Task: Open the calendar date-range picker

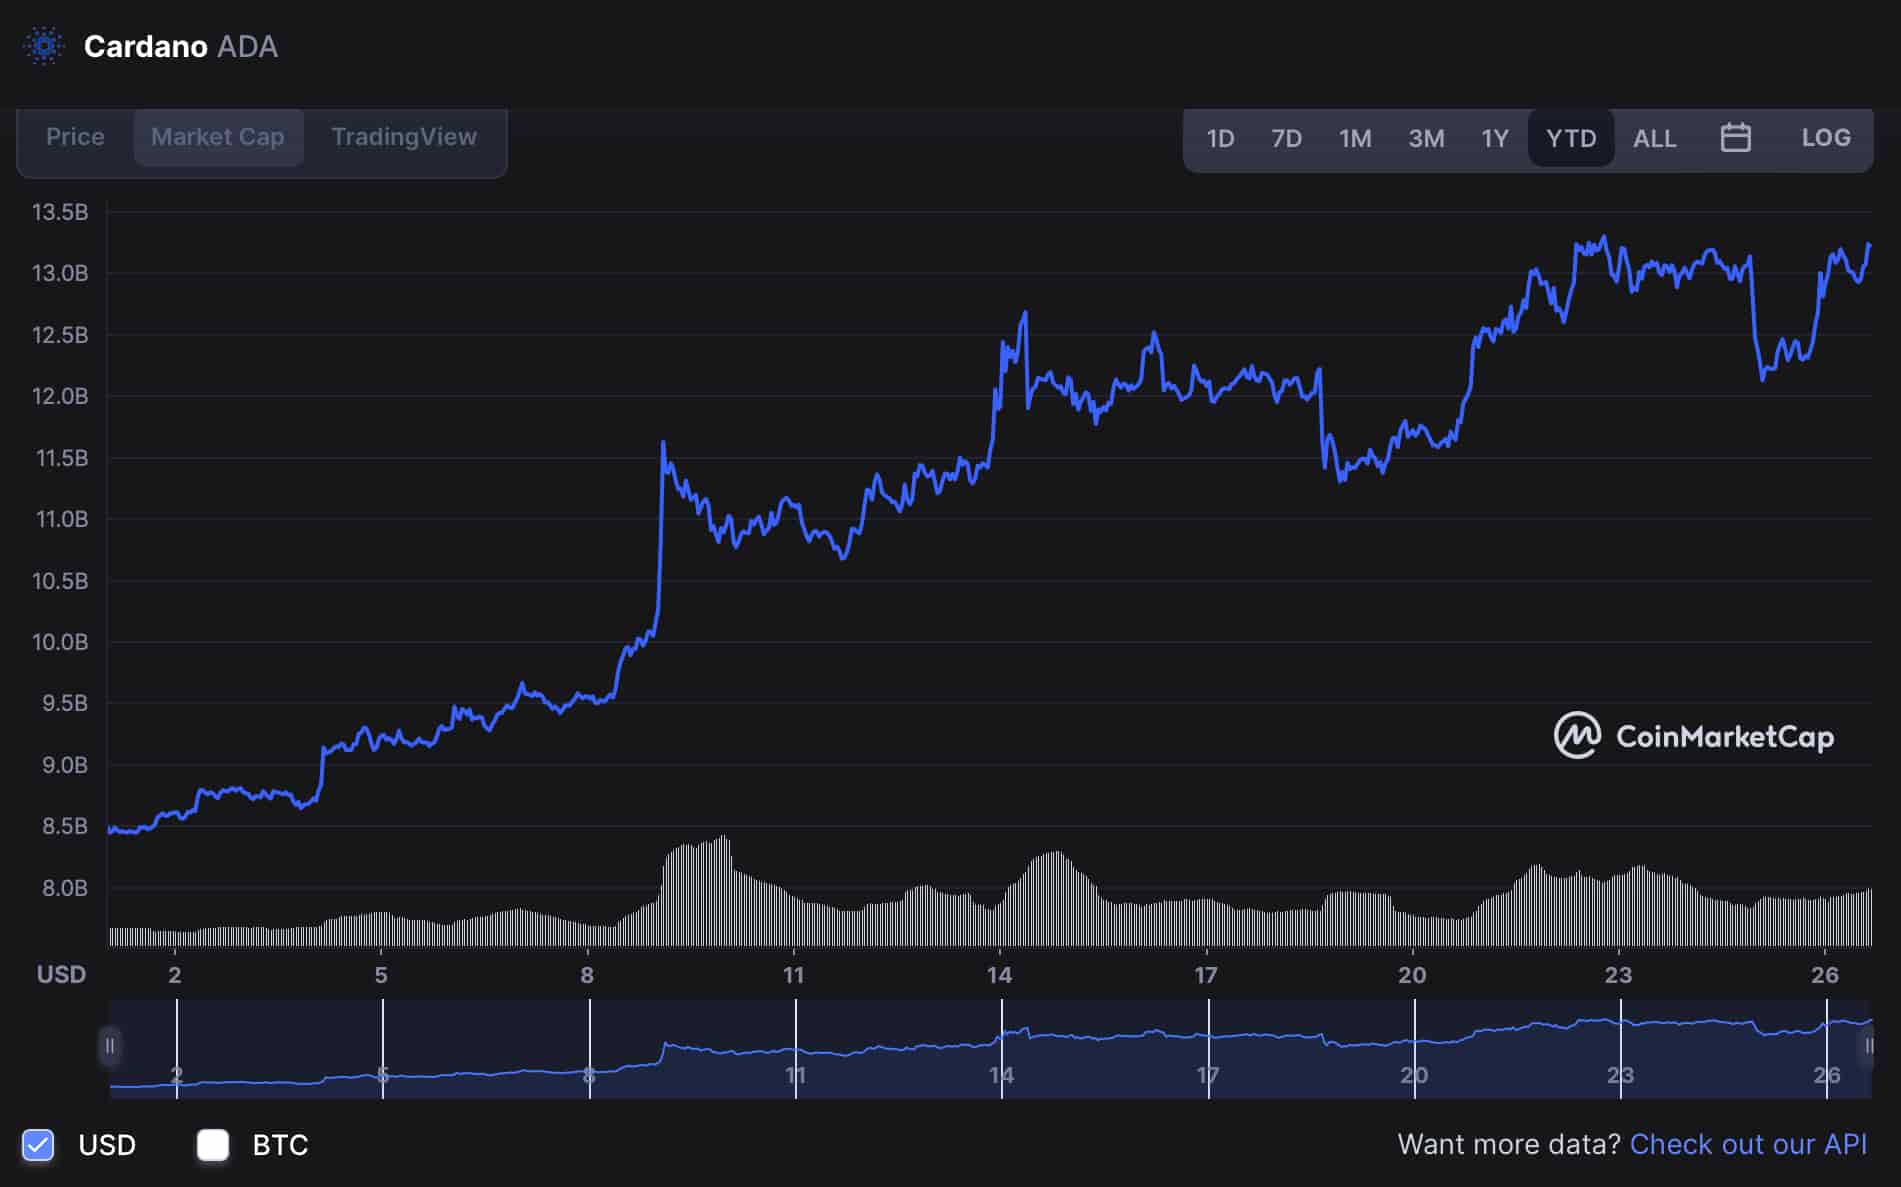Action: (x=1737, y=138)
